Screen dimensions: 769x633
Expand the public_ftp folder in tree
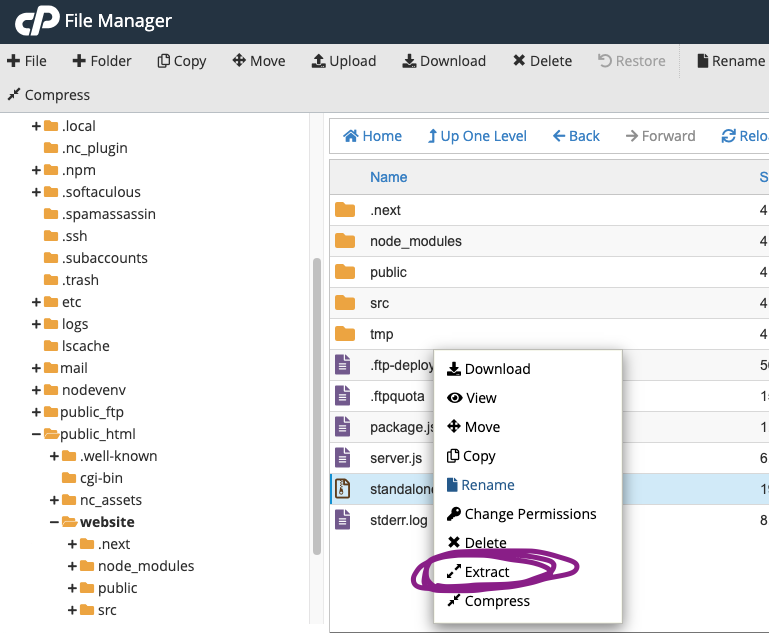[x=36, y=412]
